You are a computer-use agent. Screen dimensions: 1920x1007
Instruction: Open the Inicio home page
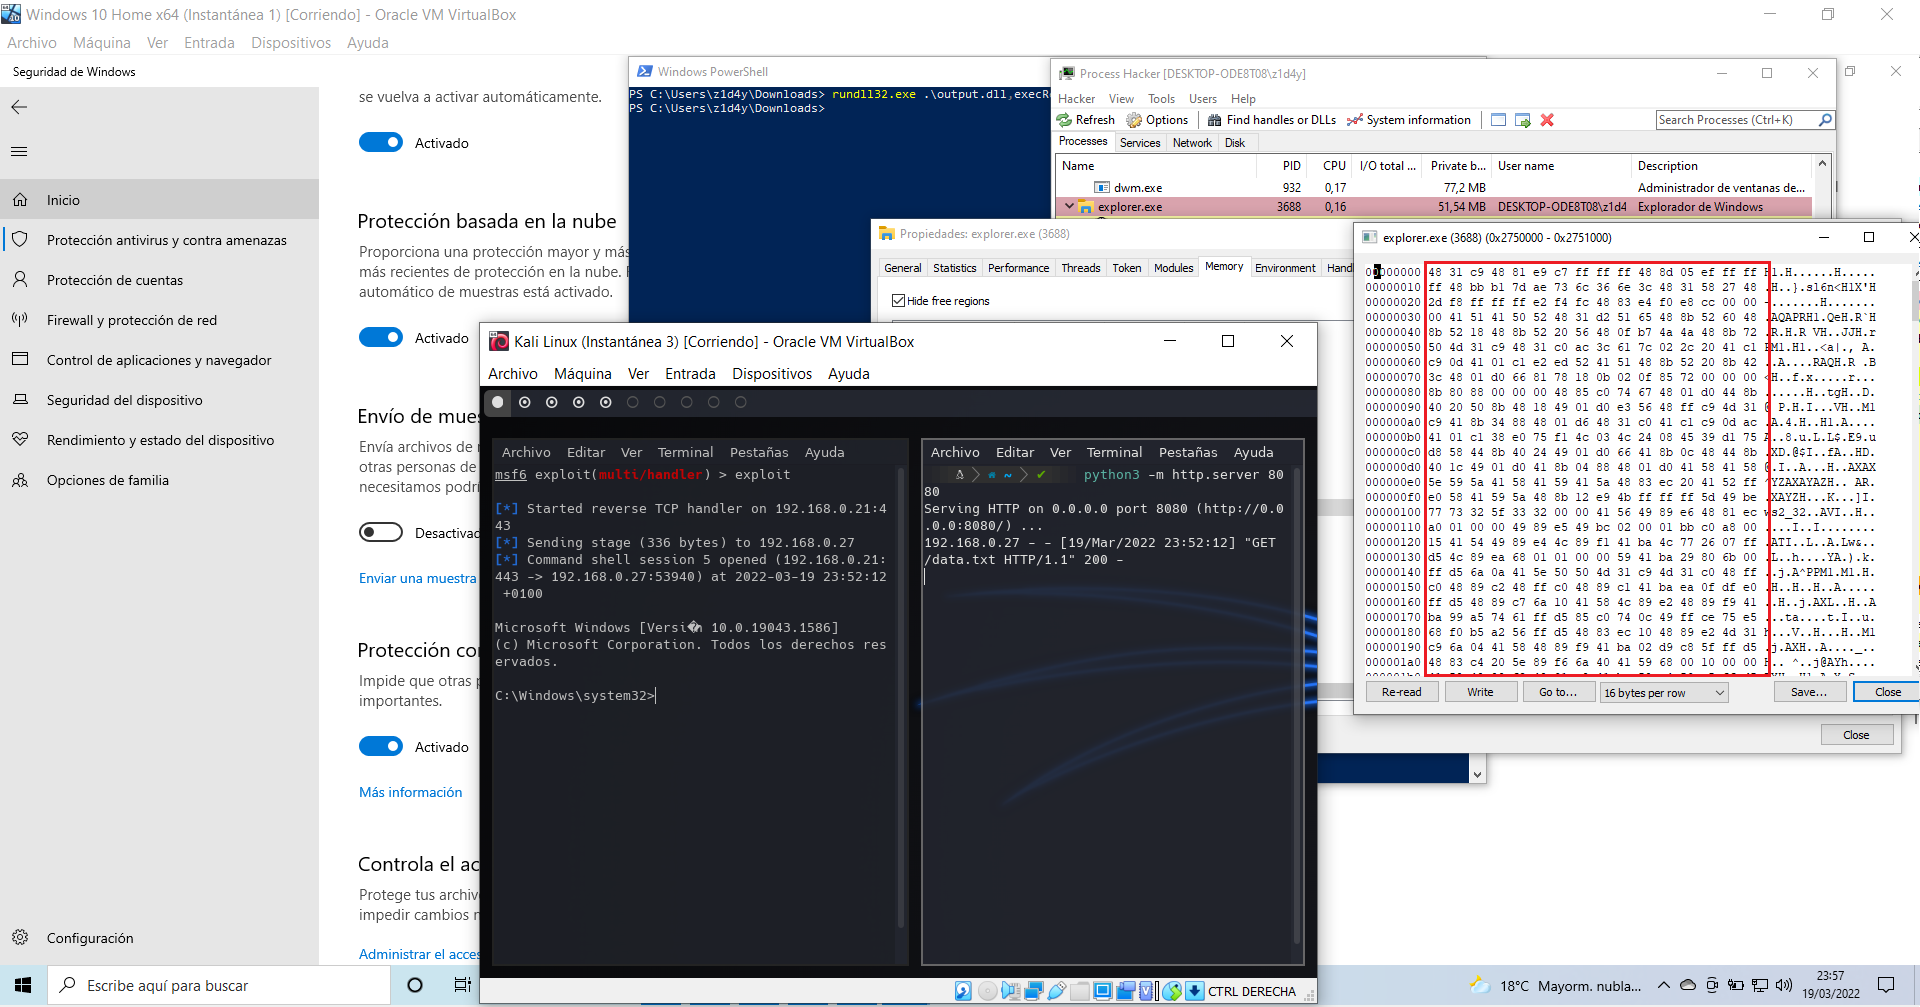click(160, 200)
